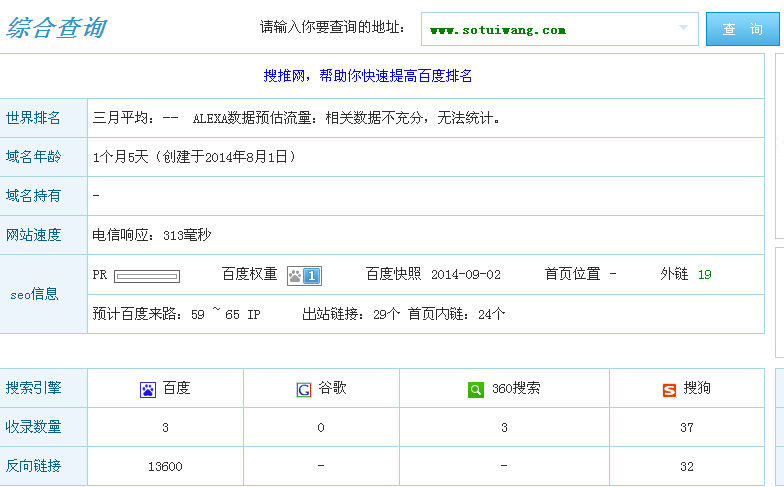This screenshot has width=784, height=487.
Task: Click the 搜狗 column header text
Action: (x=697, y=388)
